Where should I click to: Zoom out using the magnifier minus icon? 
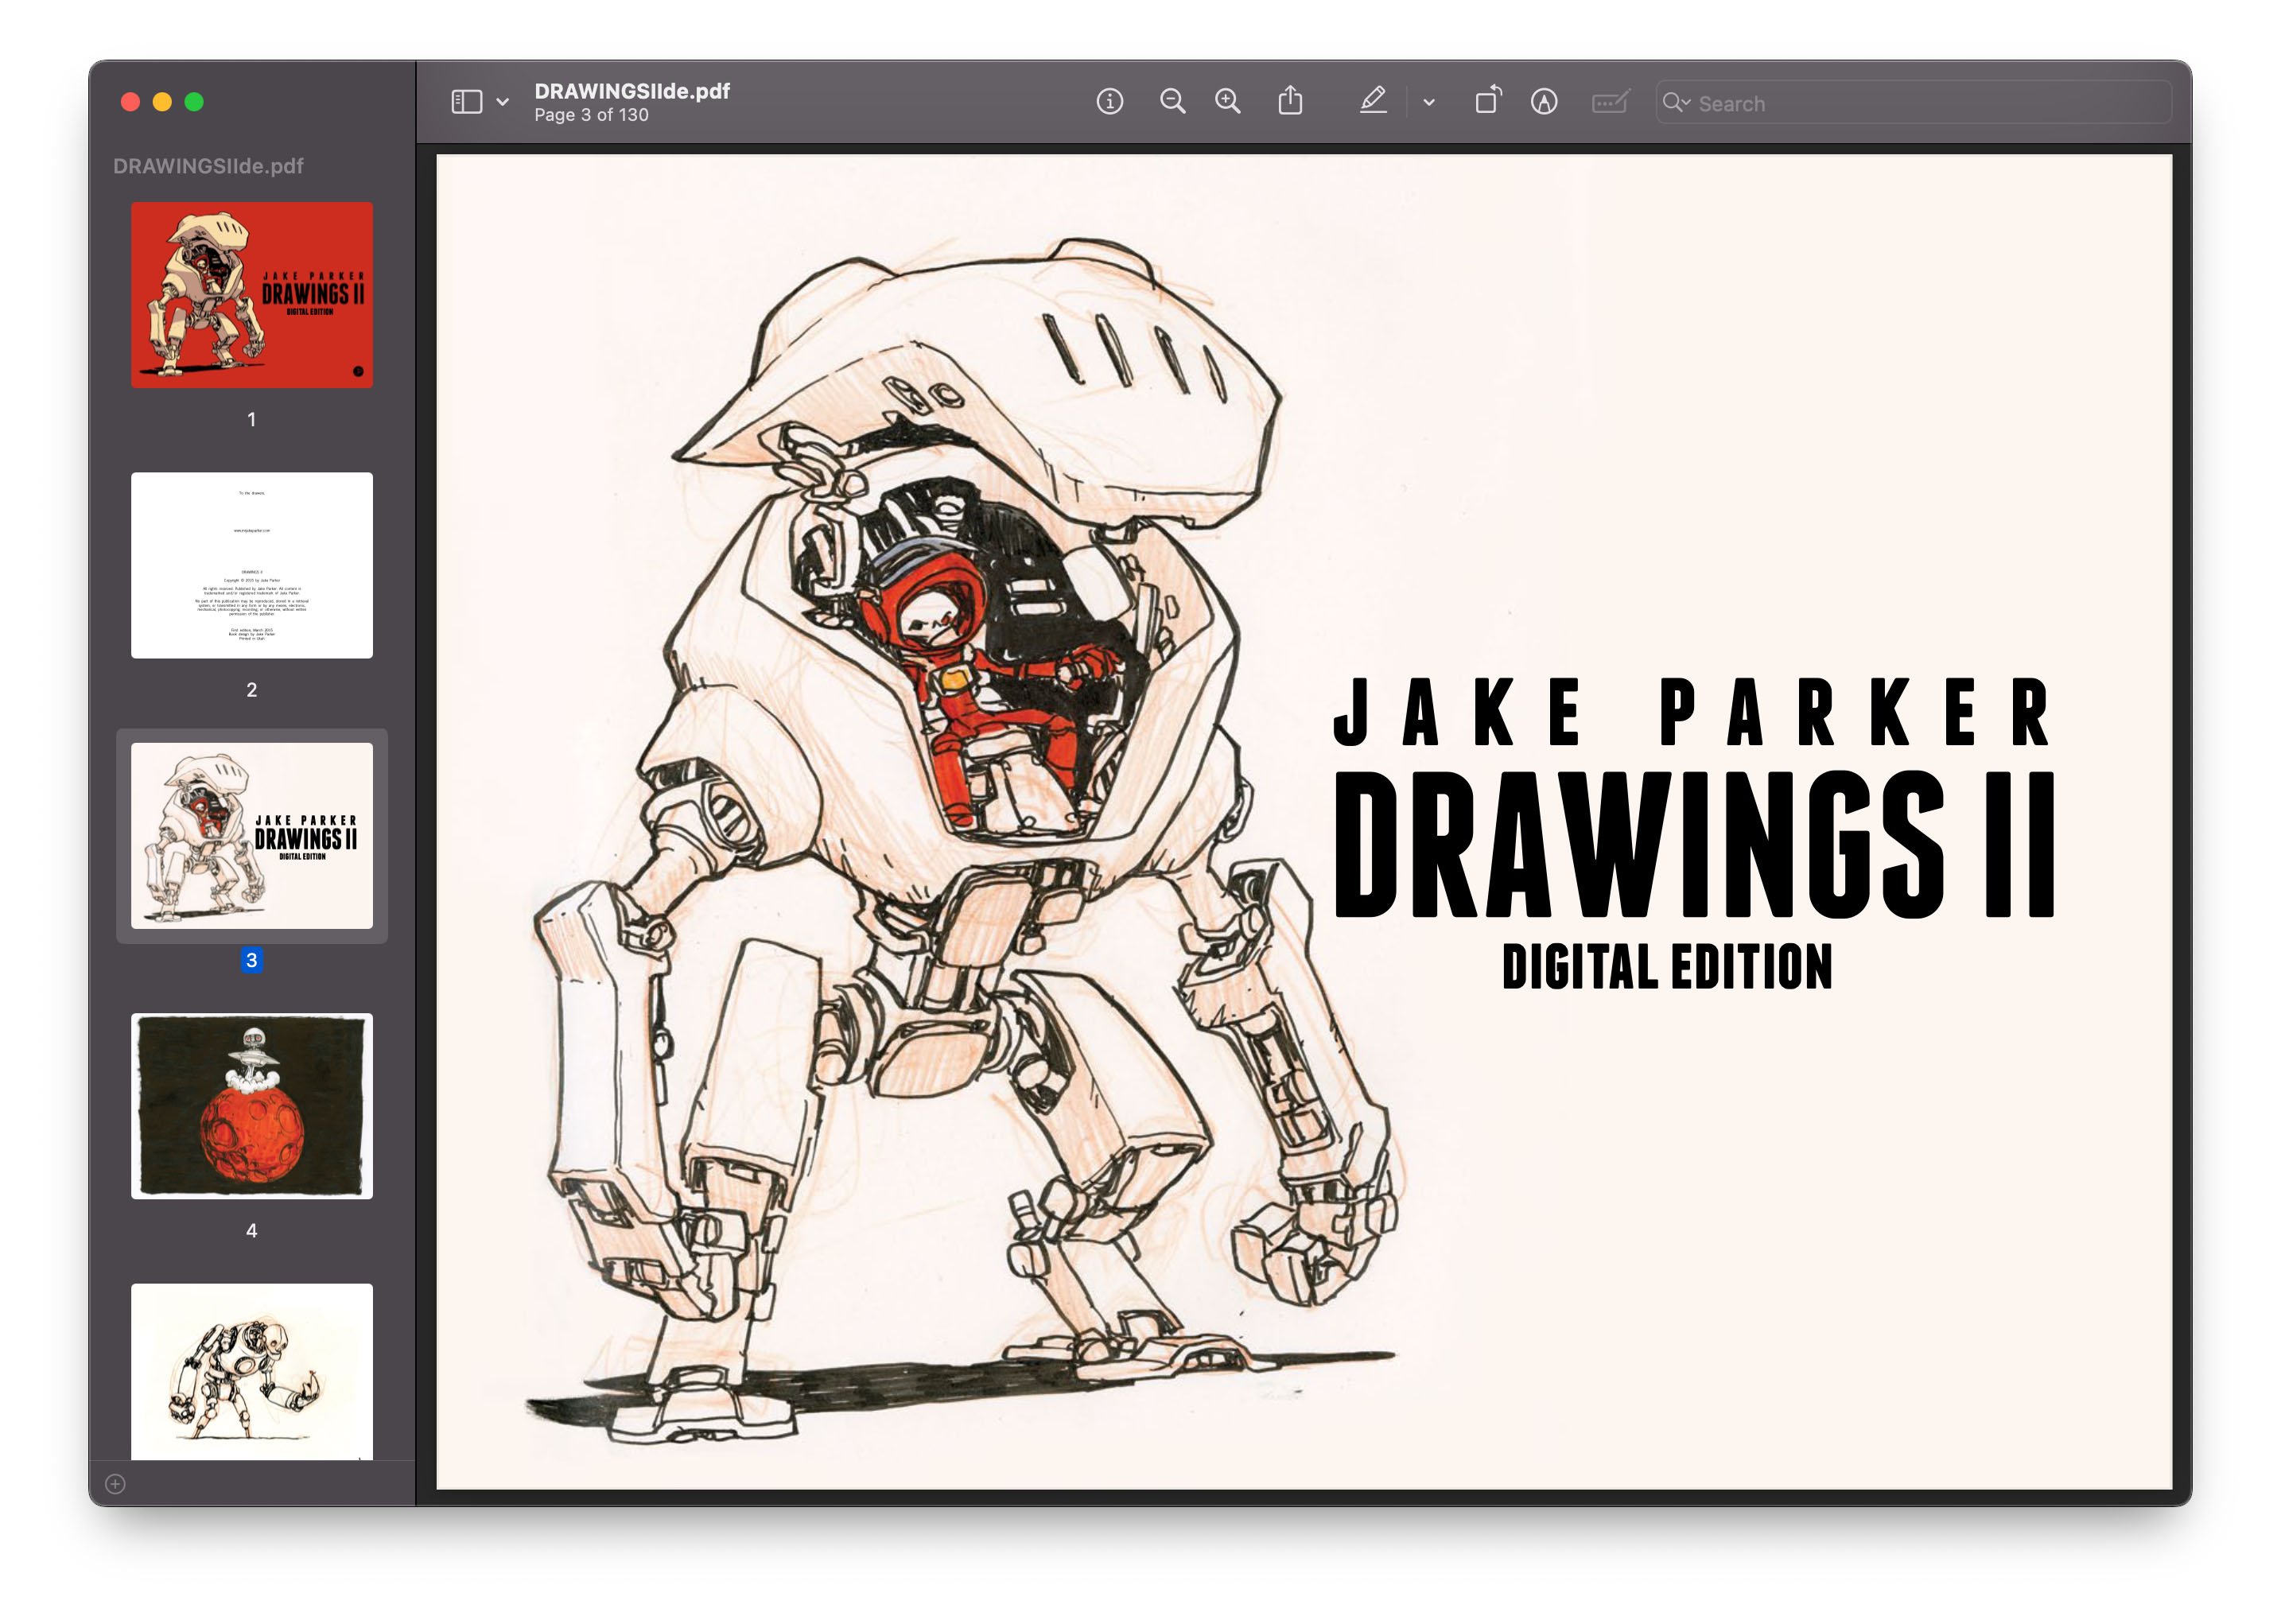click(1172, 102)
